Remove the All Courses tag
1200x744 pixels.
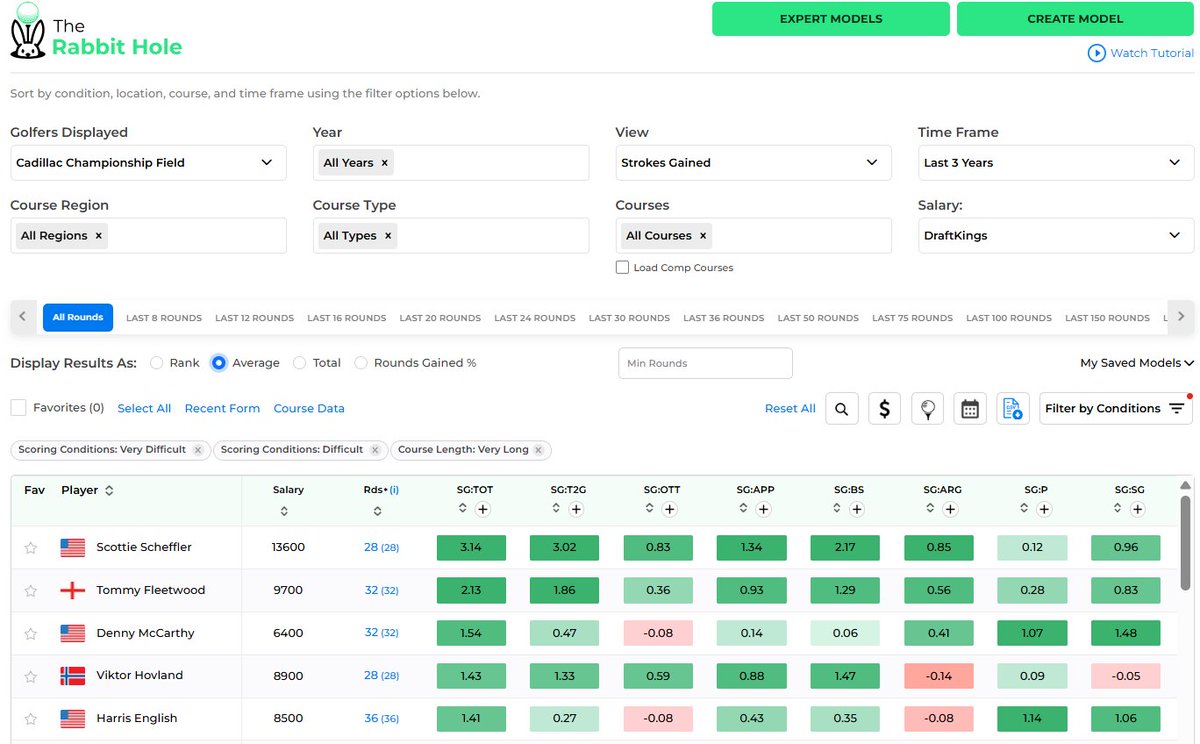703,236
